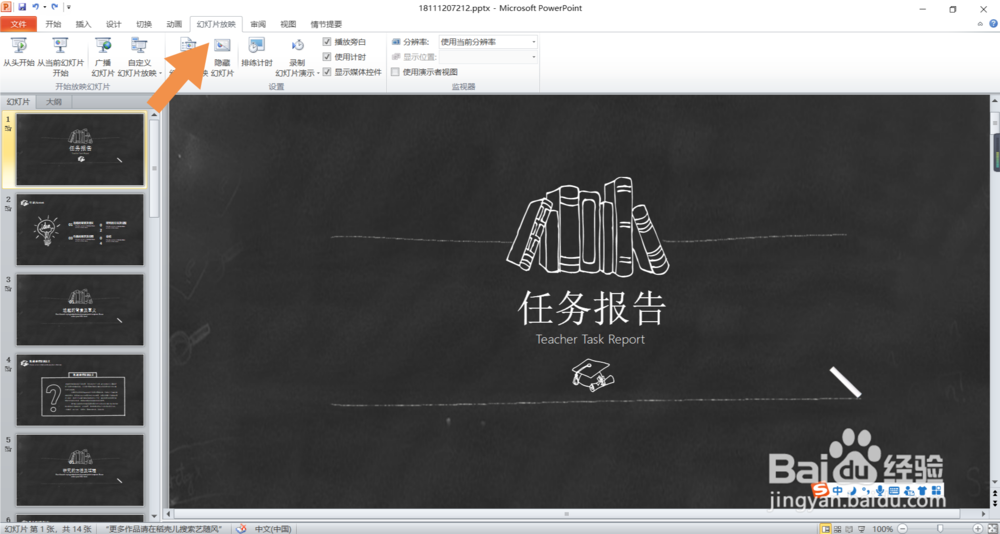Image resolution: width=1000 pixels, height=534 pixels.
Task: Enable 使用演示者视图 checkbox
Action: click(x=395, y=72)
